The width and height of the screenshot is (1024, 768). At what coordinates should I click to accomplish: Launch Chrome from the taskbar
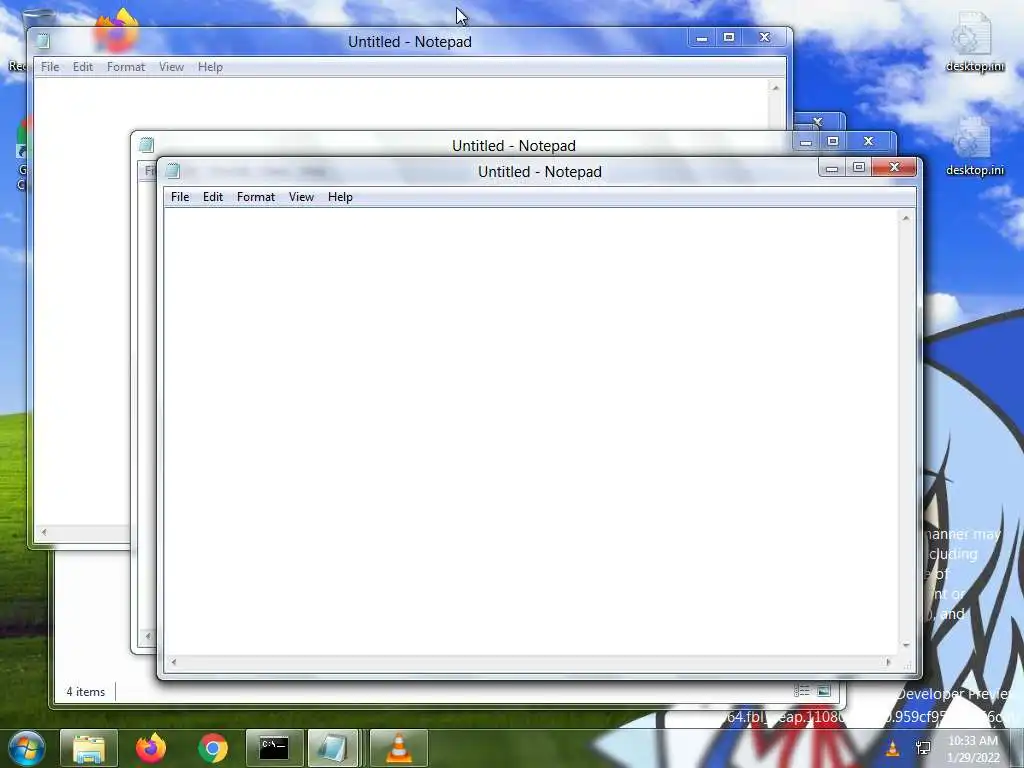(x=213, y=748)
